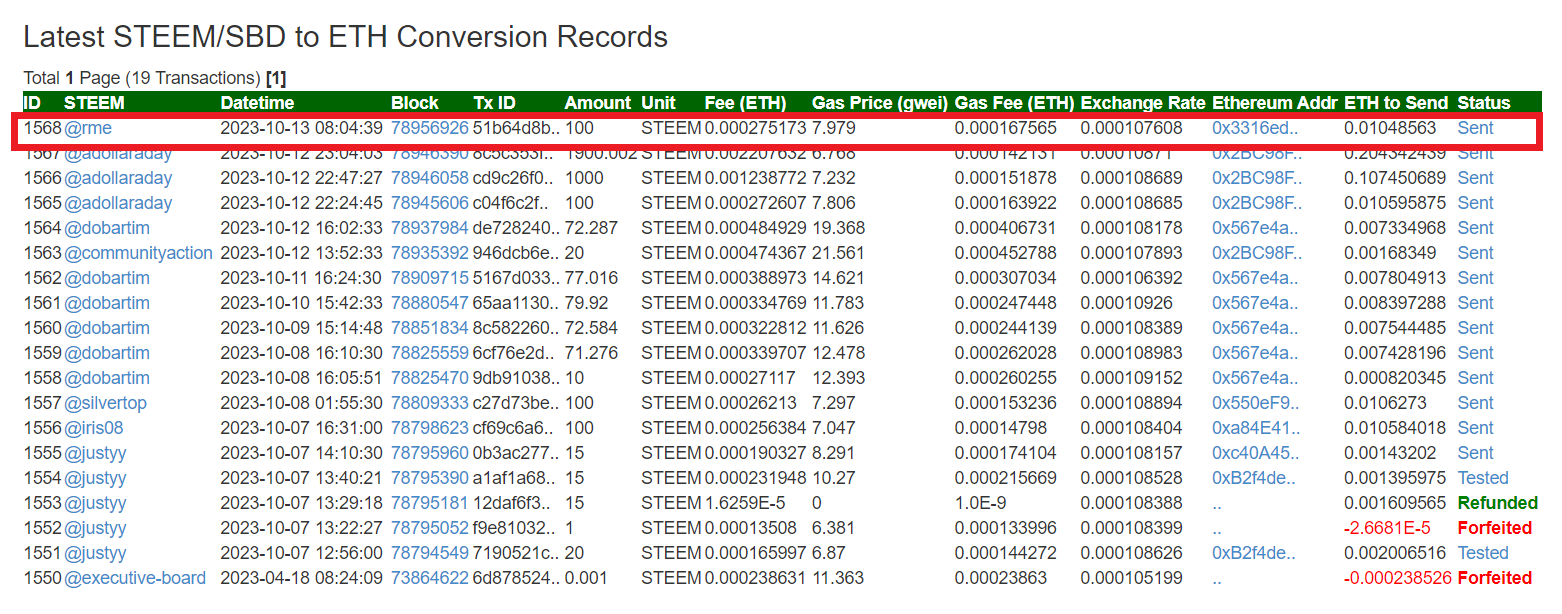The height and width of the screenshot is (614, 1562).
Task: Click gas price 21.561
Action: pos(838,253)
